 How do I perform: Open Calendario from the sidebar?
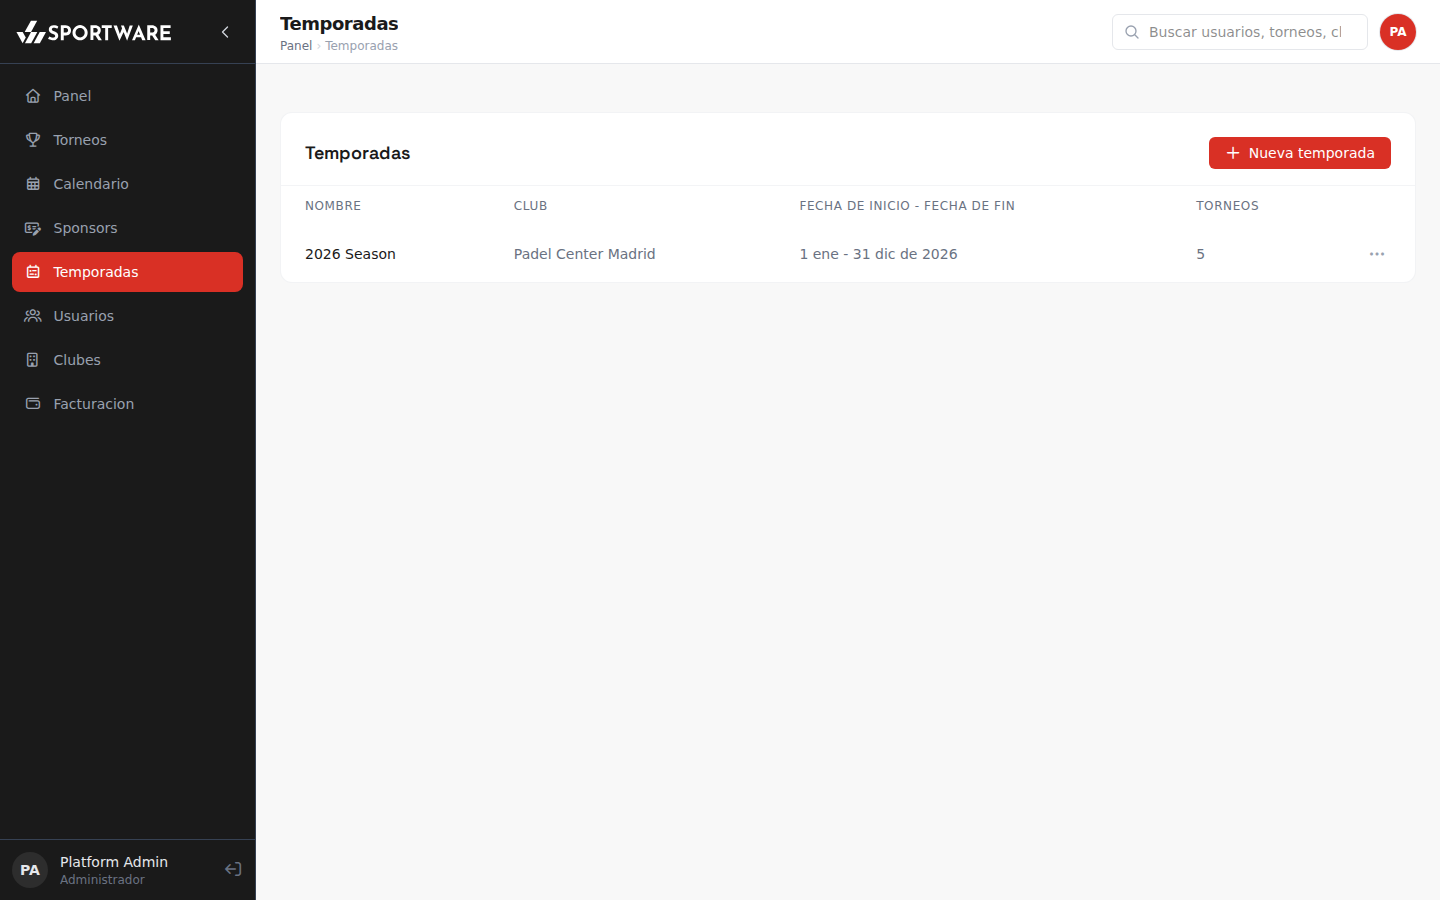[127, 184]
